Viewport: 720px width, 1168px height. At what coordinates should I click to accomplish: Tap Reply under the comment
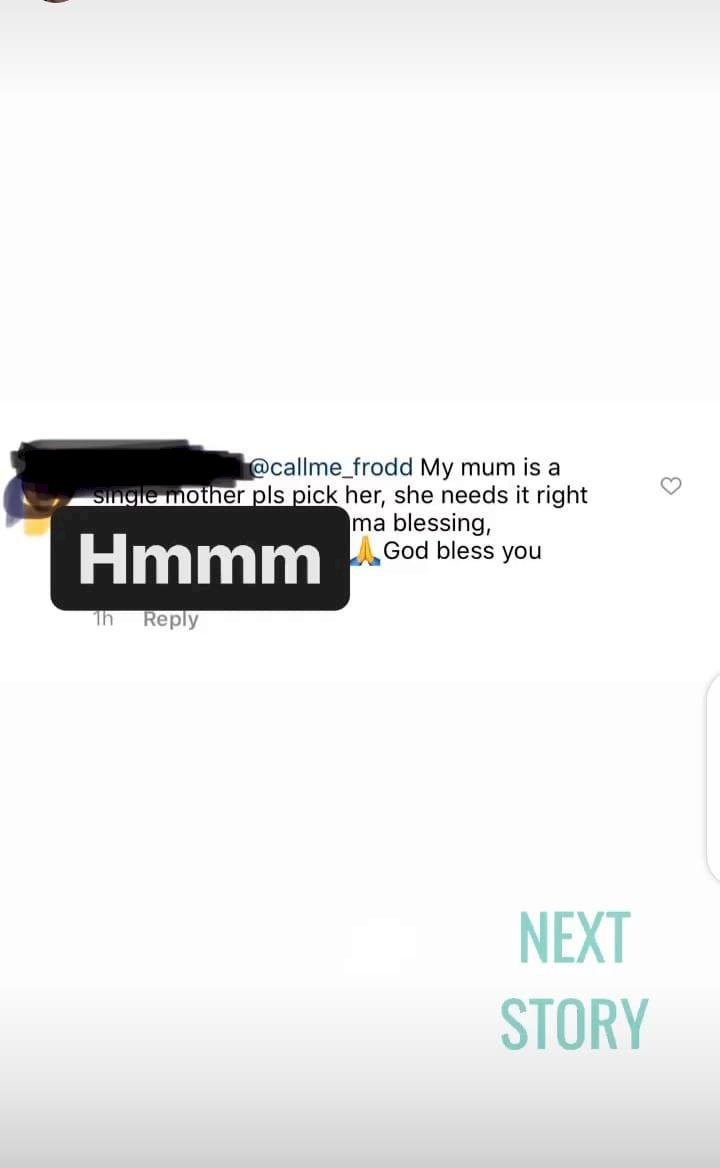[x=171, y=619]
